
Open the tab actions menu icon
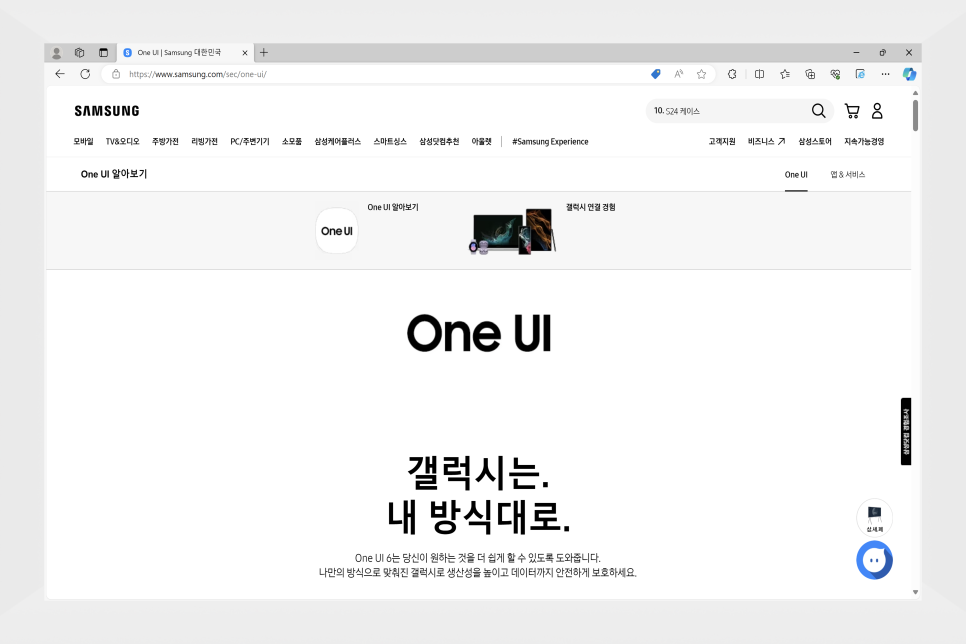pyautogui.click(x=104, y=53)
